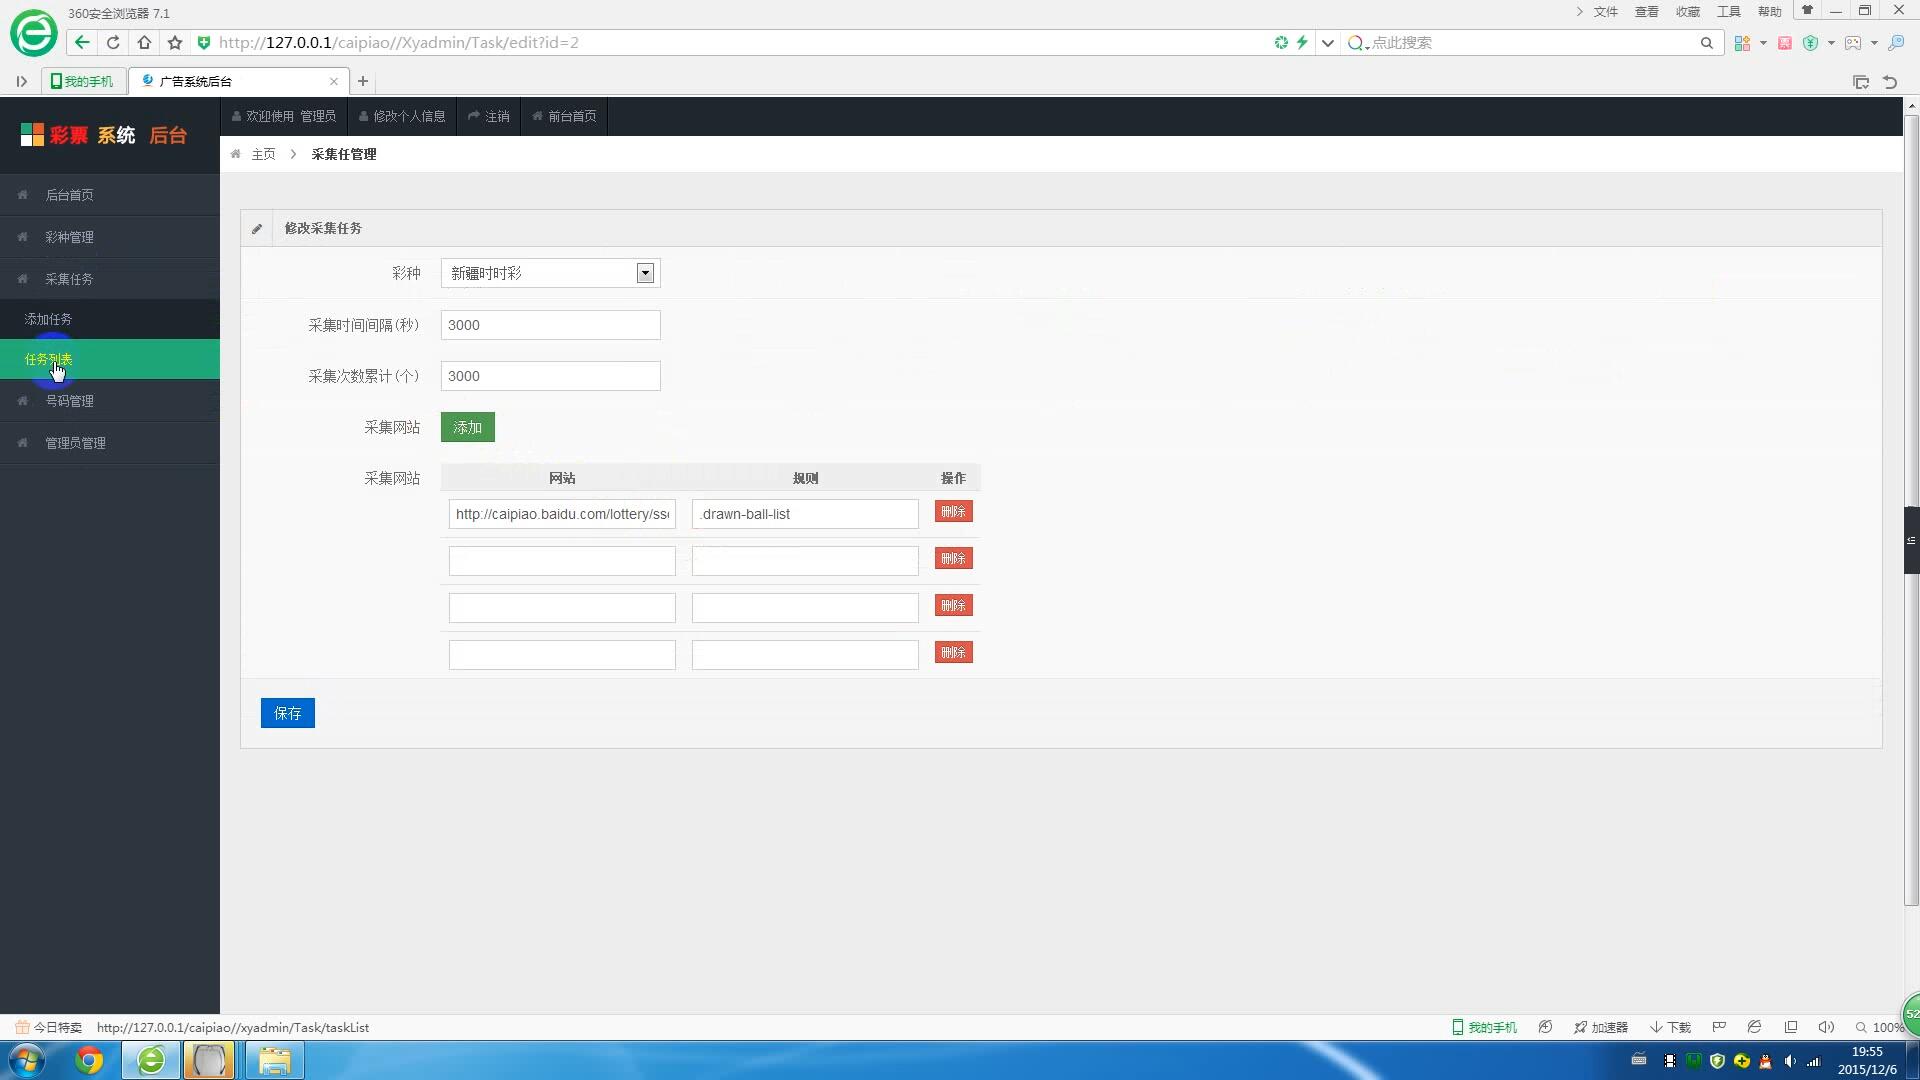Click the red ticket extension icon
The height and width of the screenshot is (1080, 1920).
pyautogui.click(x=1785, y=43)
